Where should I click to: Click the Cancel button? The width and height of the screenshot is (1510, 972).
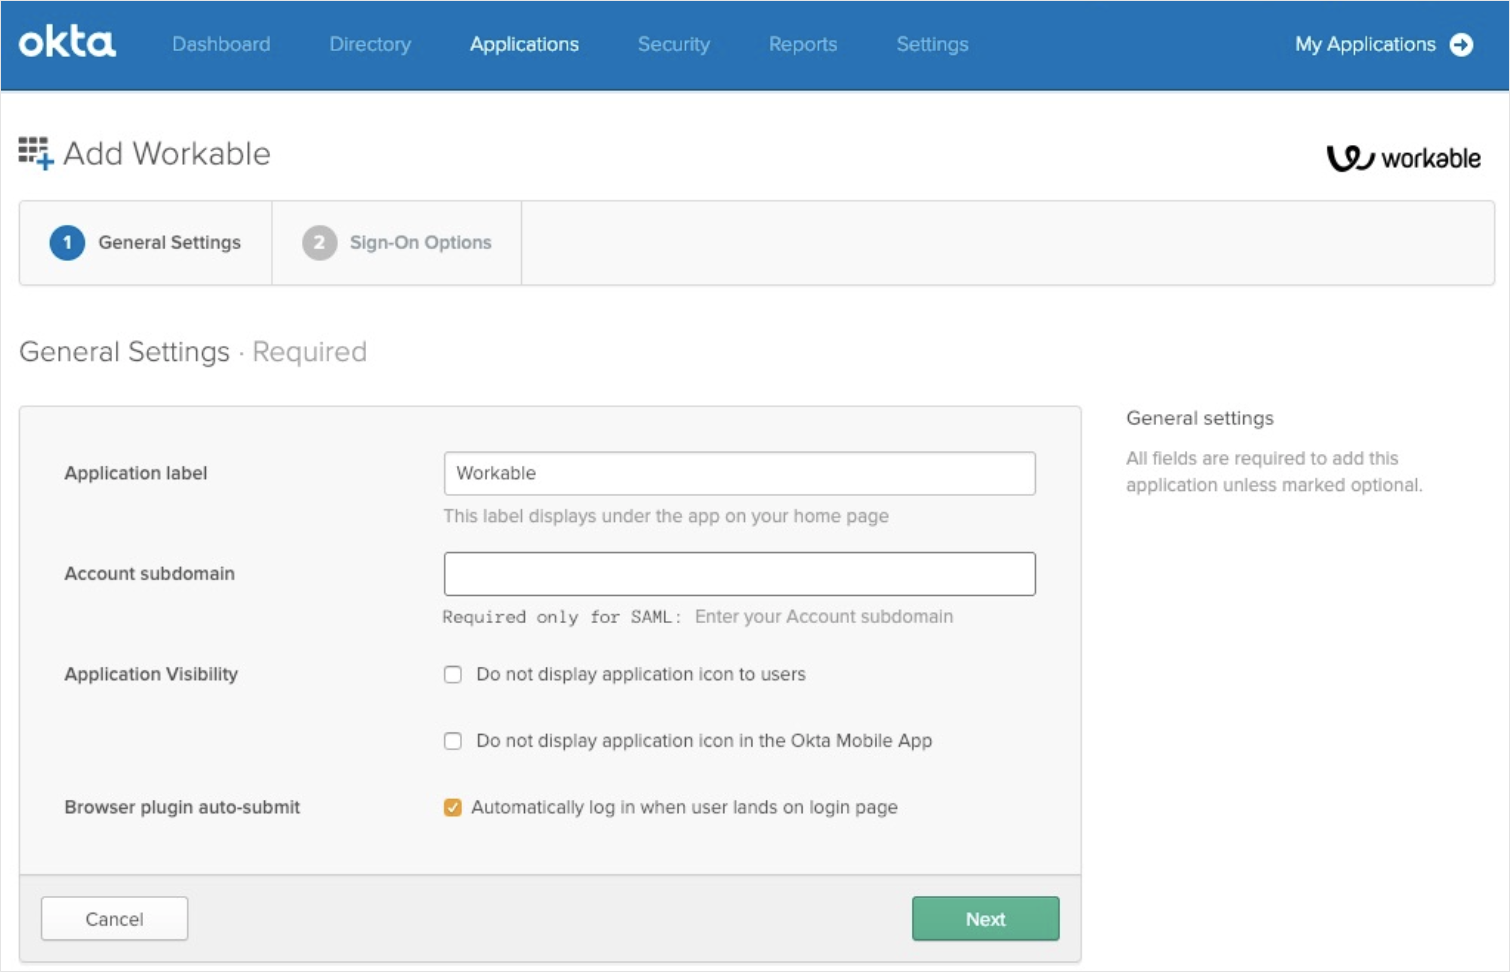point(114,918)
